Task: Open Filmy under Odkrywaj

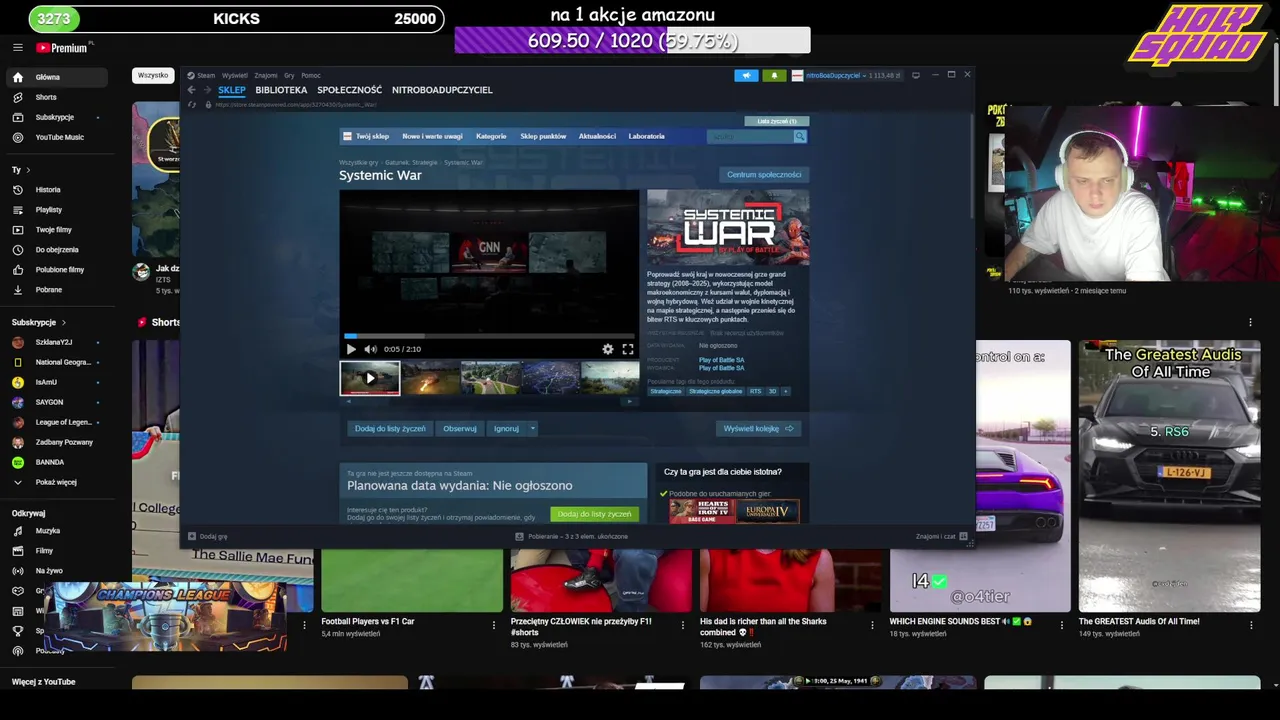Action: tap(56, 550)
